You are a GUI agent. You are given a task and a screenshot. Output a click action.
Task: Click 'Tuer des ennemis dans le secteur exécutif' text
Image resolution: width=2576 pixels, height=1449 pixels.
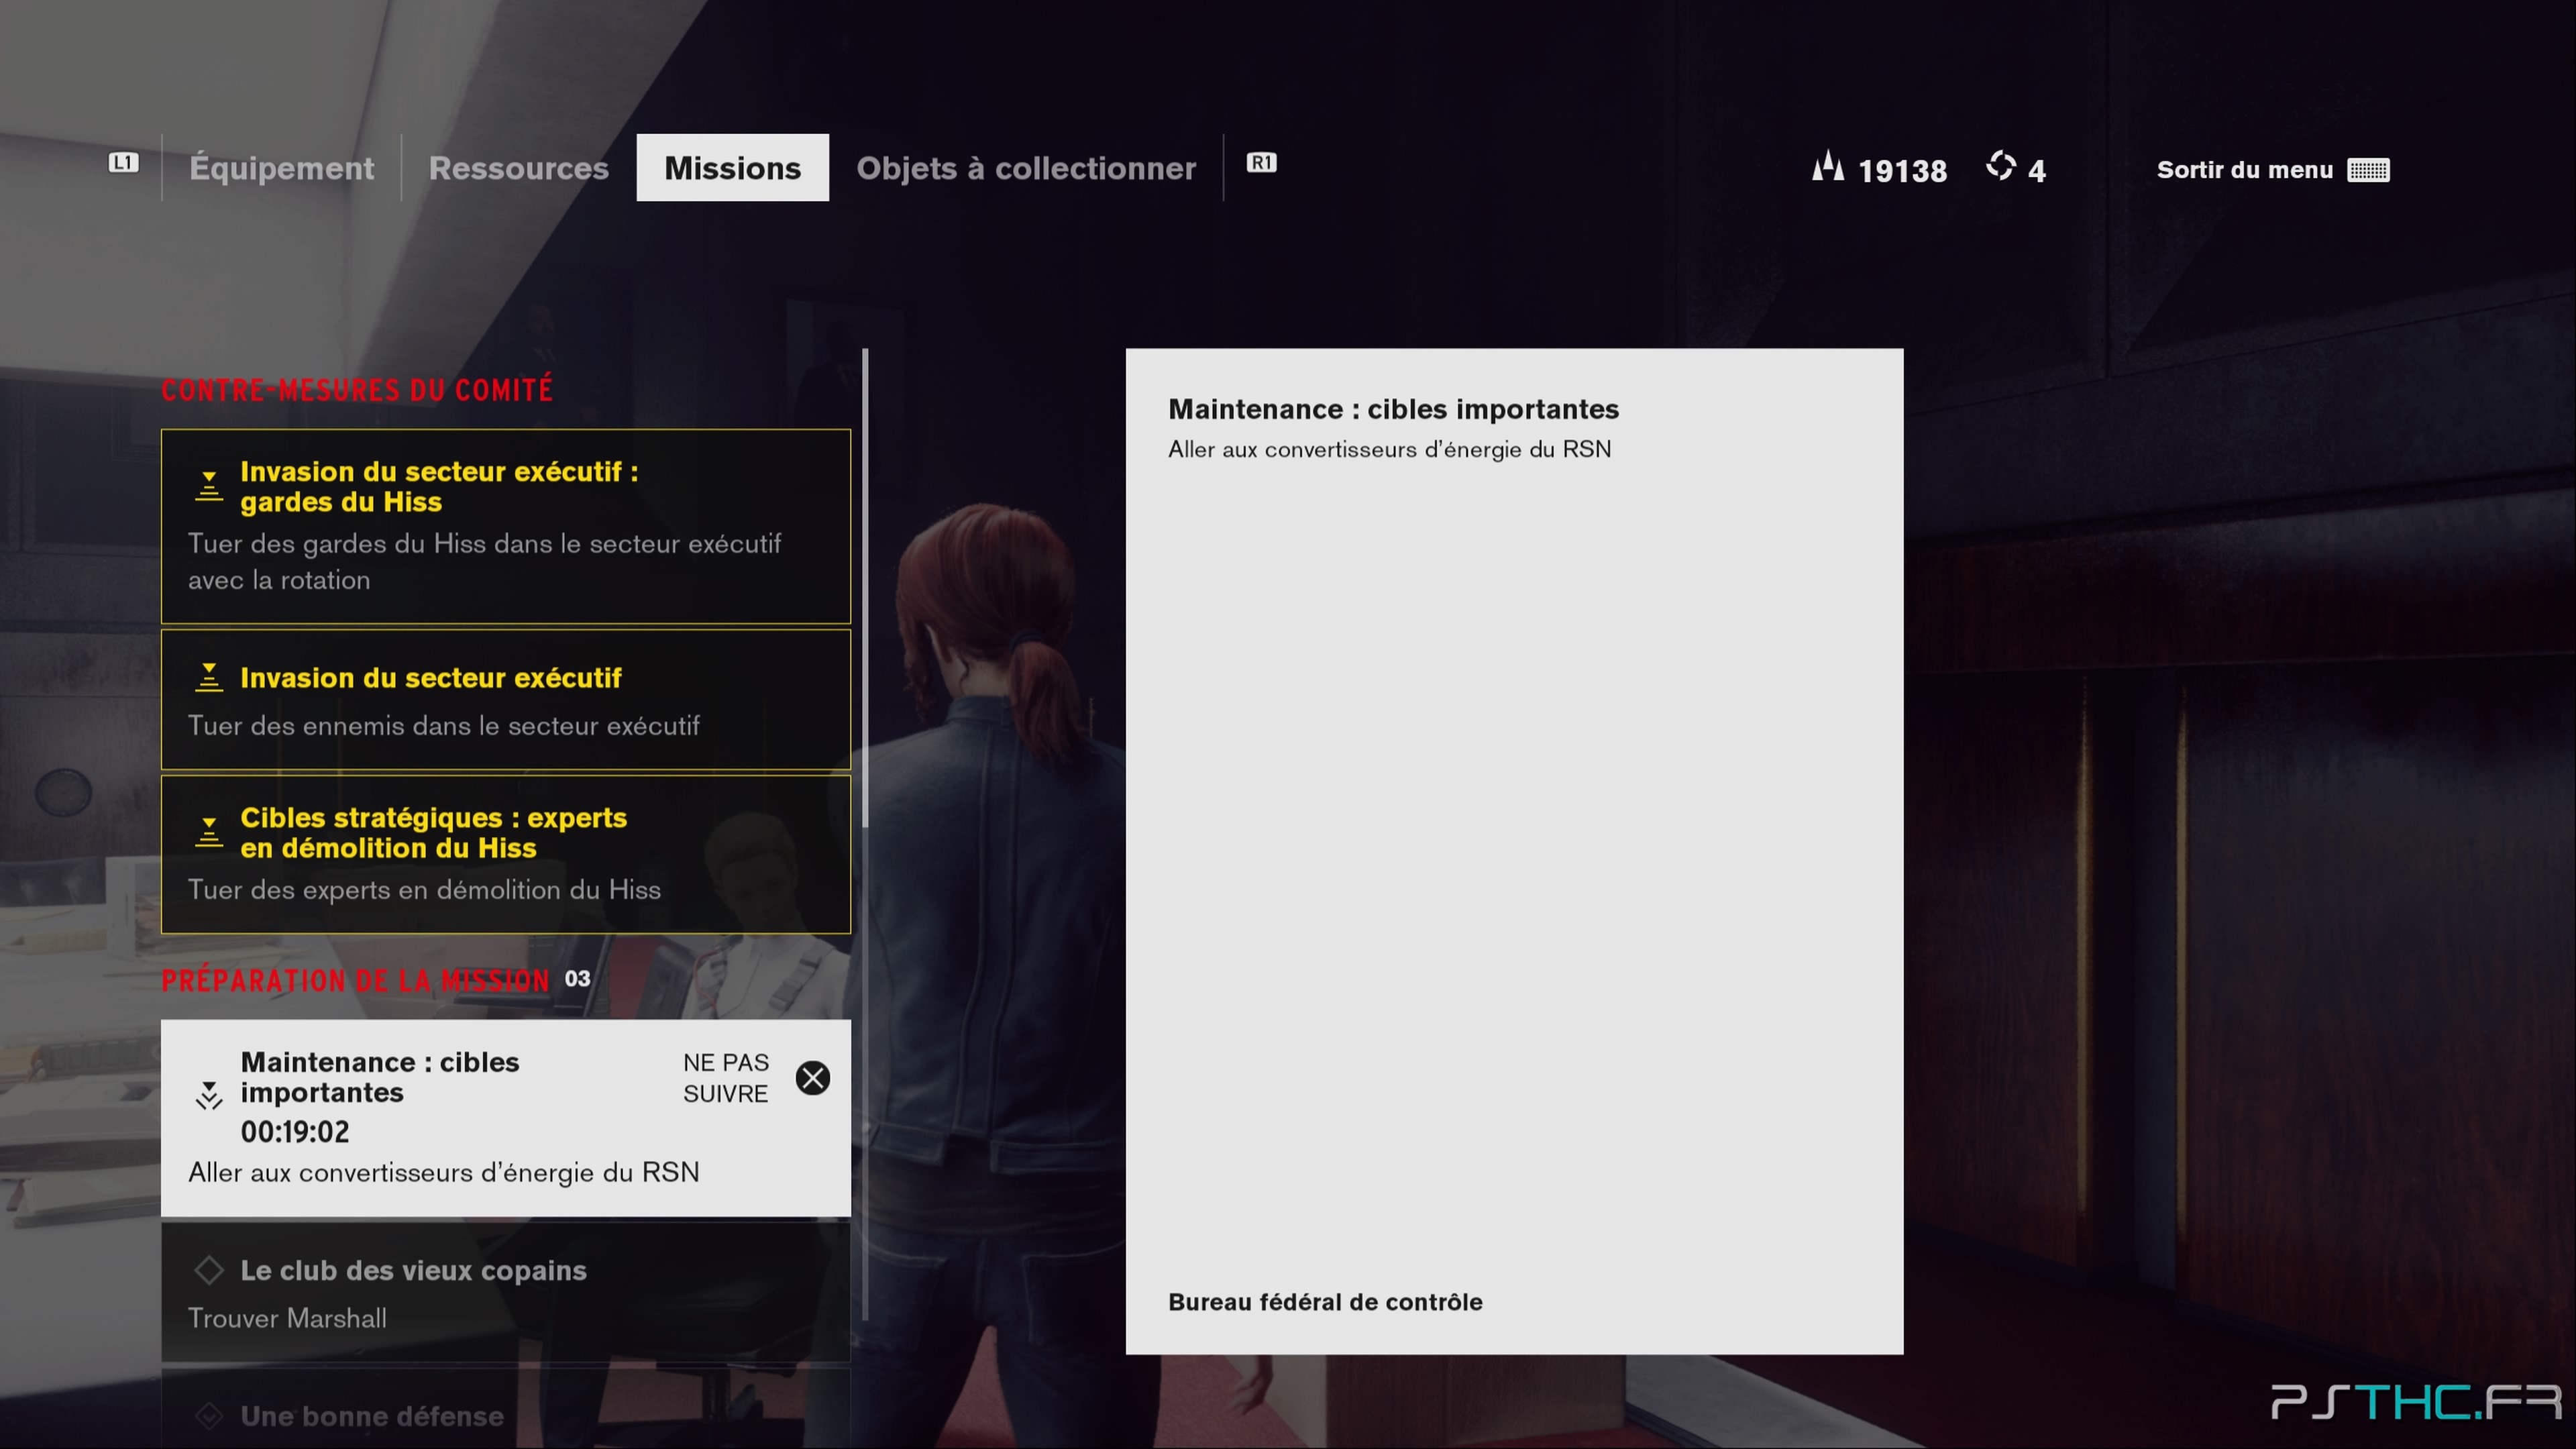click(x=444, y=726)
